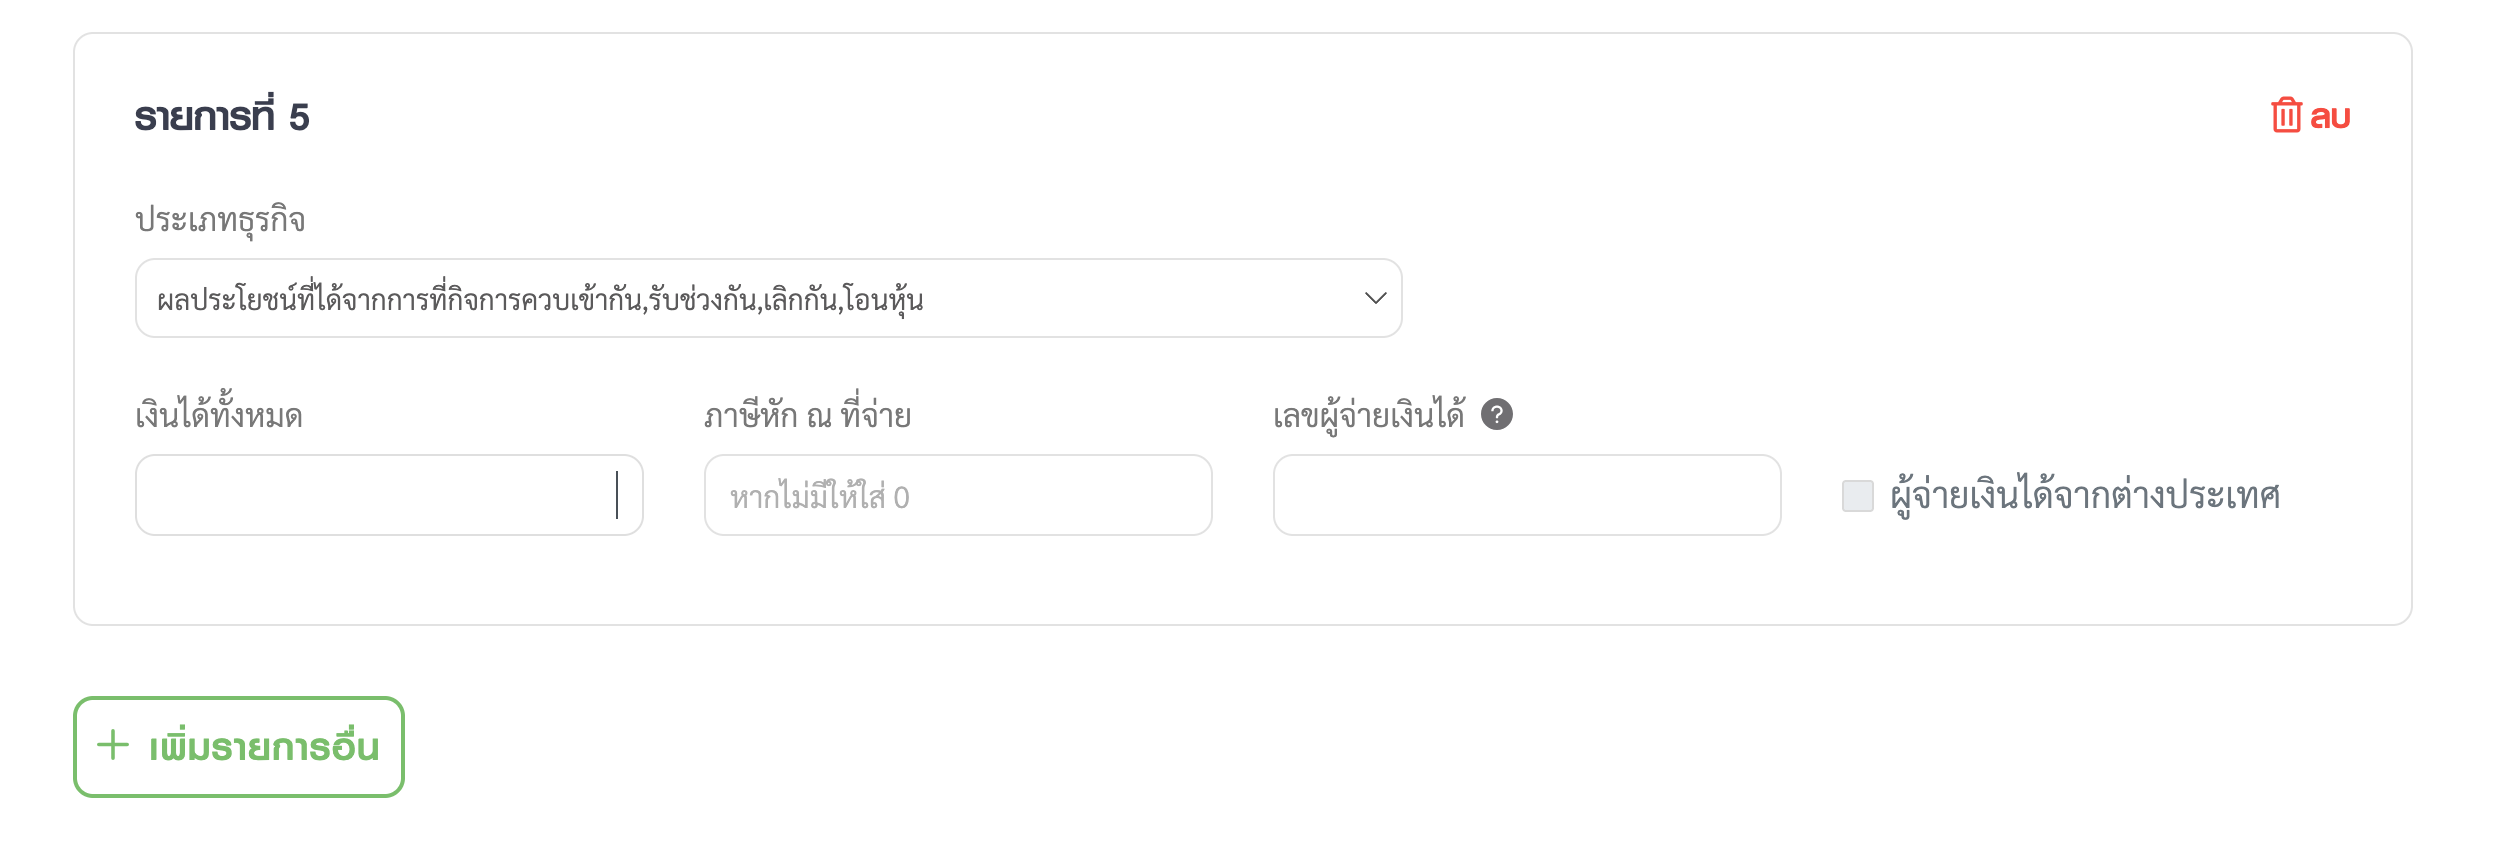Click the ภาษีหัก ณ ที่จ่าย input field
Viewport: 2508px width, 844px height.
pyautogui.click(x=958, y=495)
